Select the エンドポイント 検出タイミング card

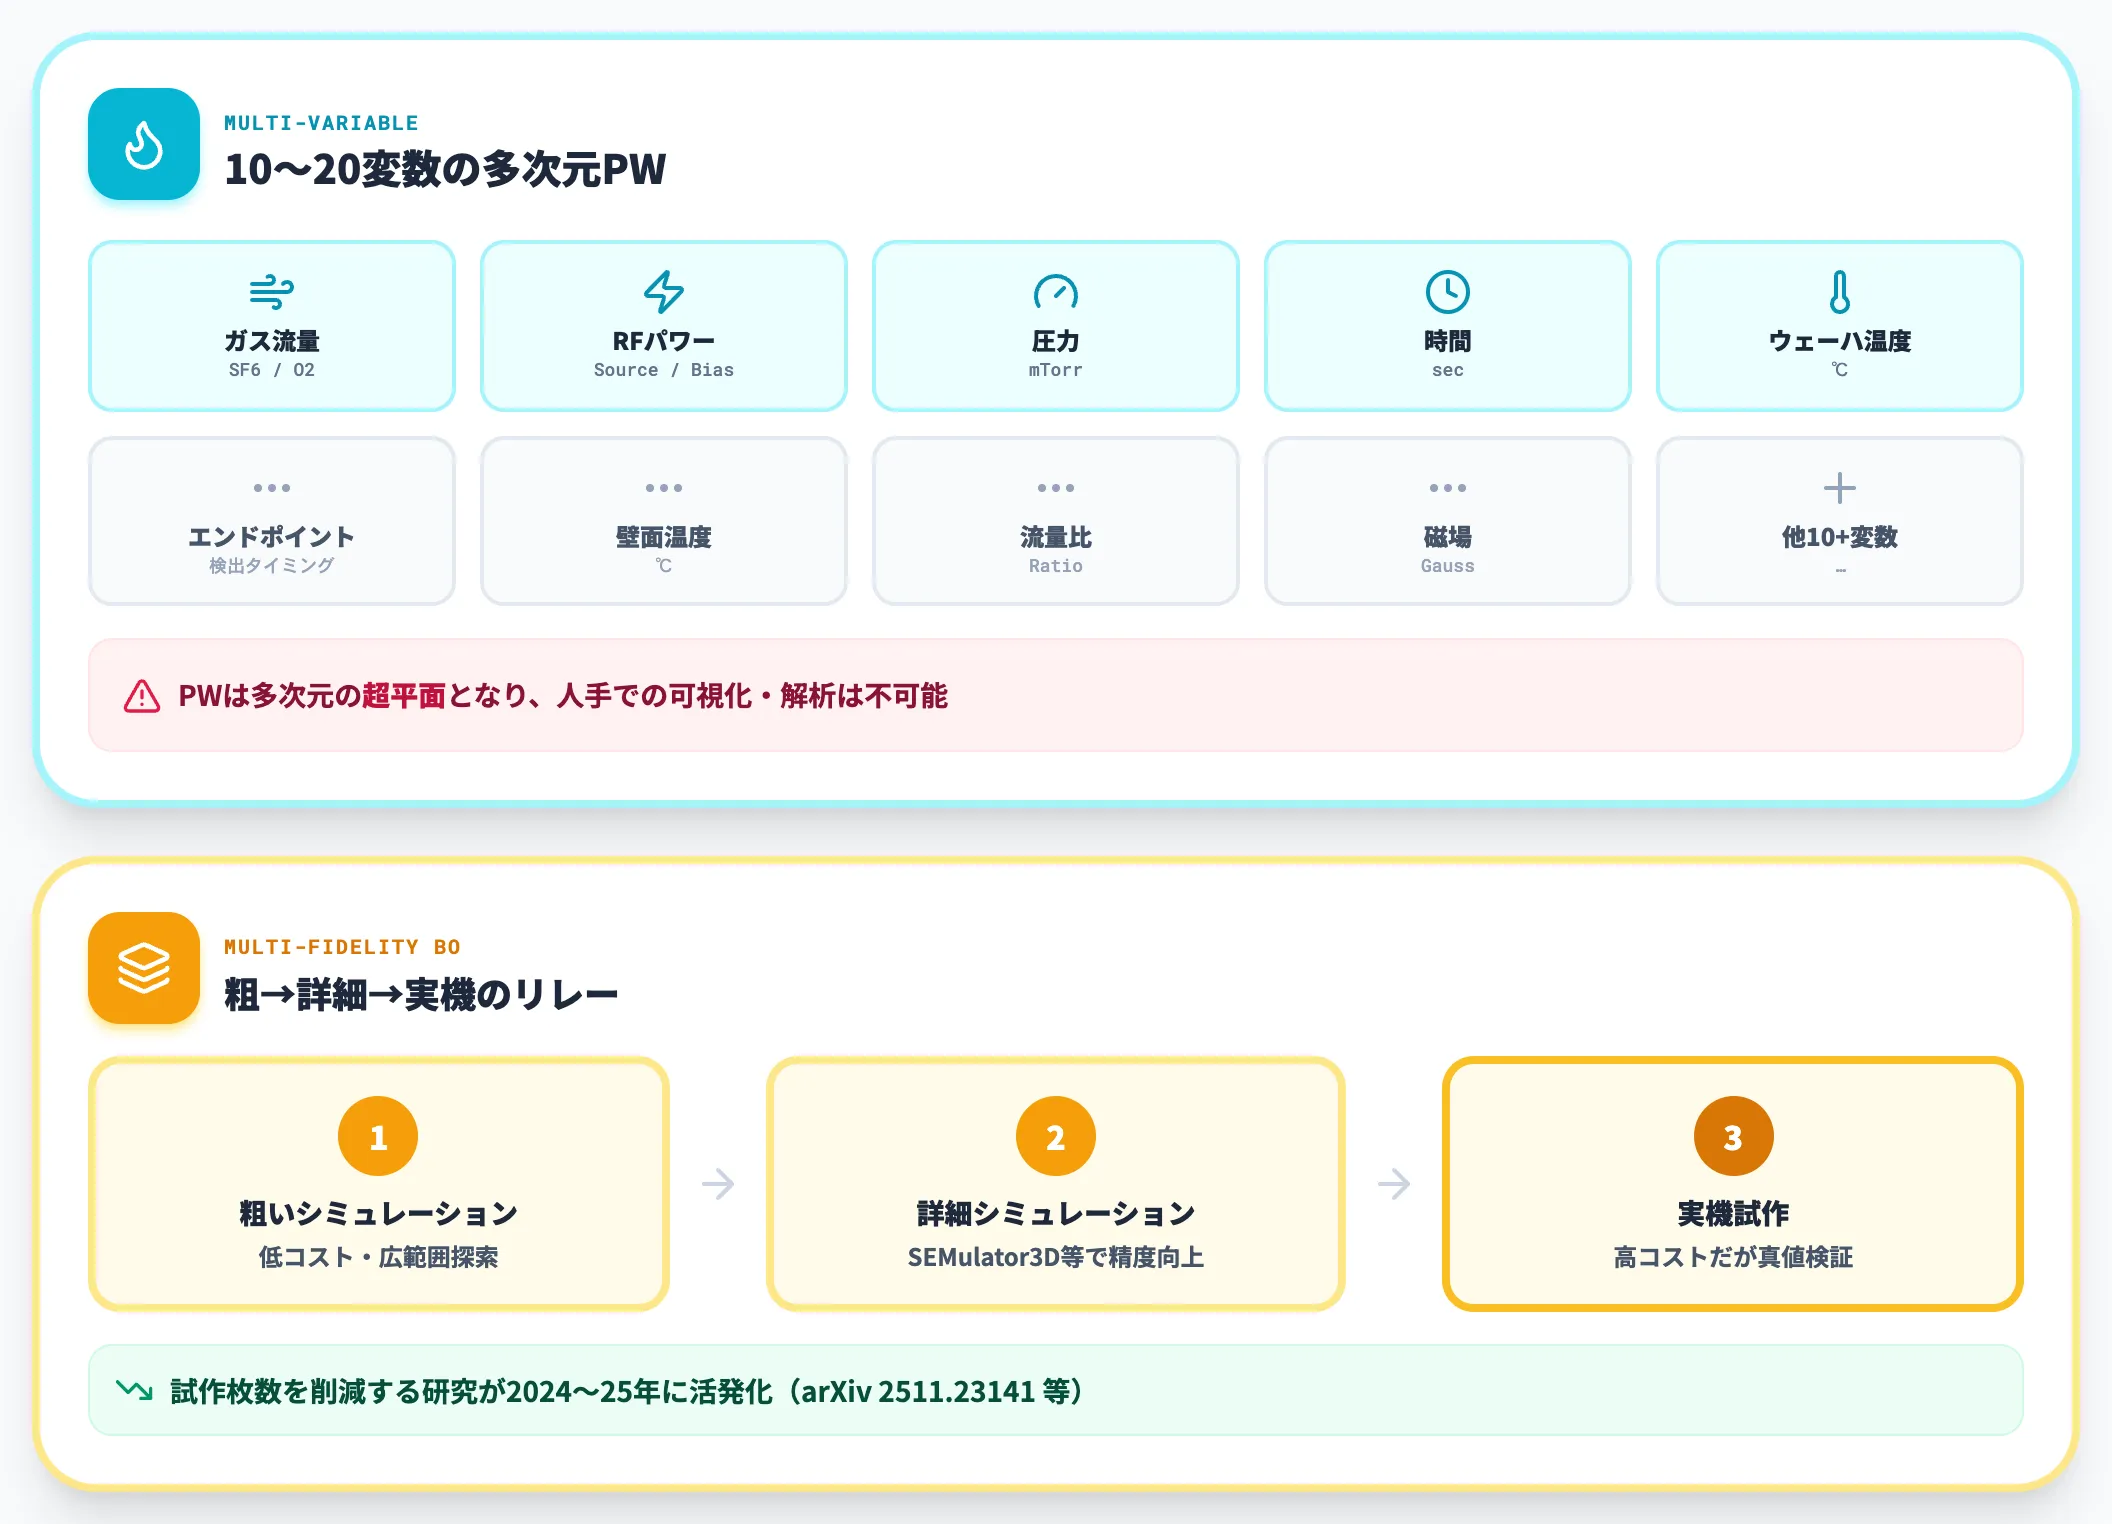(x=272, y=521)
